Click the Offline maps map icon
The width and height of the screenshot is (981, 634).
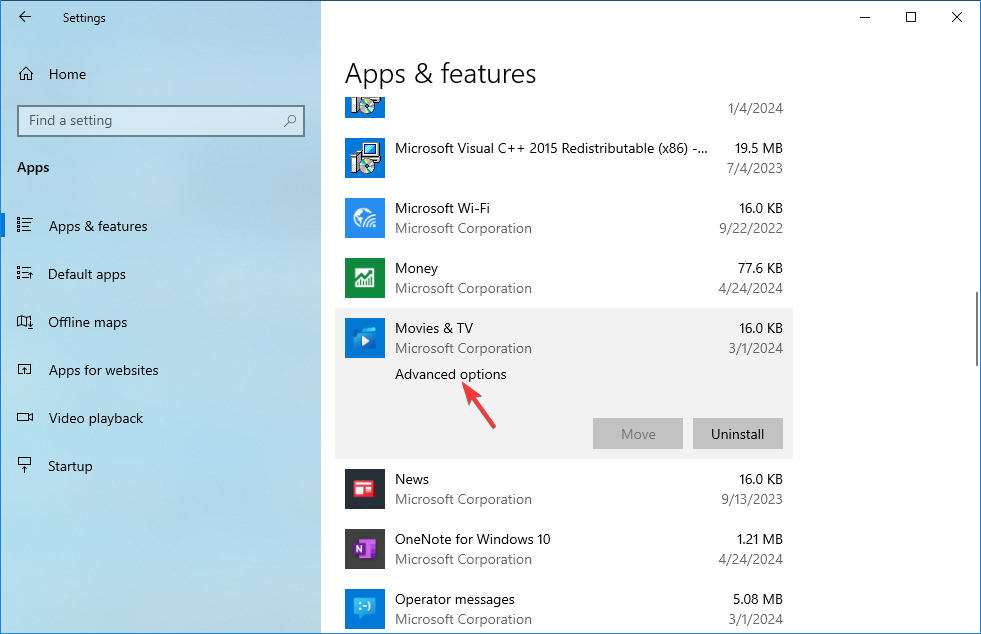tap(24, 322)
